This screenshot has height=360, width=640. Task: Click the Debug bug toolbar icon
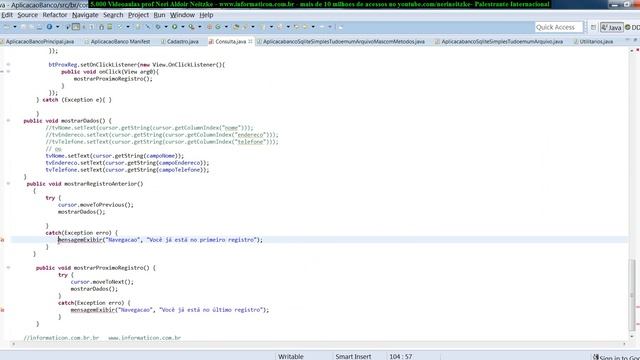(158, 27)
